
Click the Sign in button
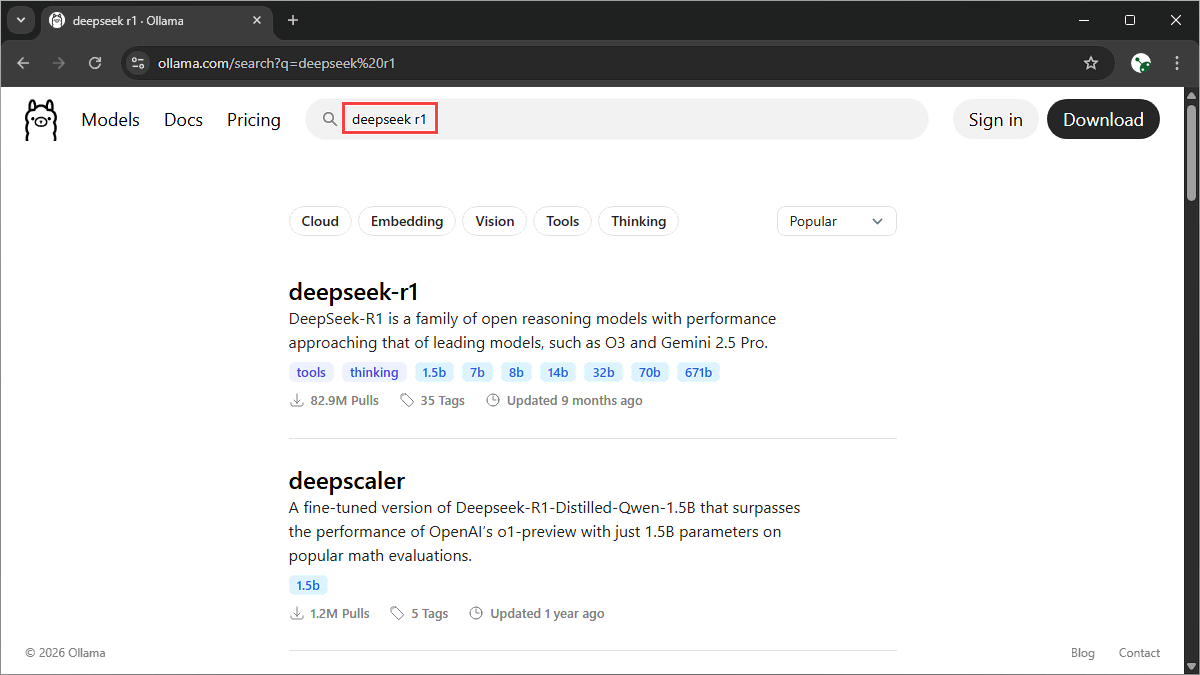996,120
